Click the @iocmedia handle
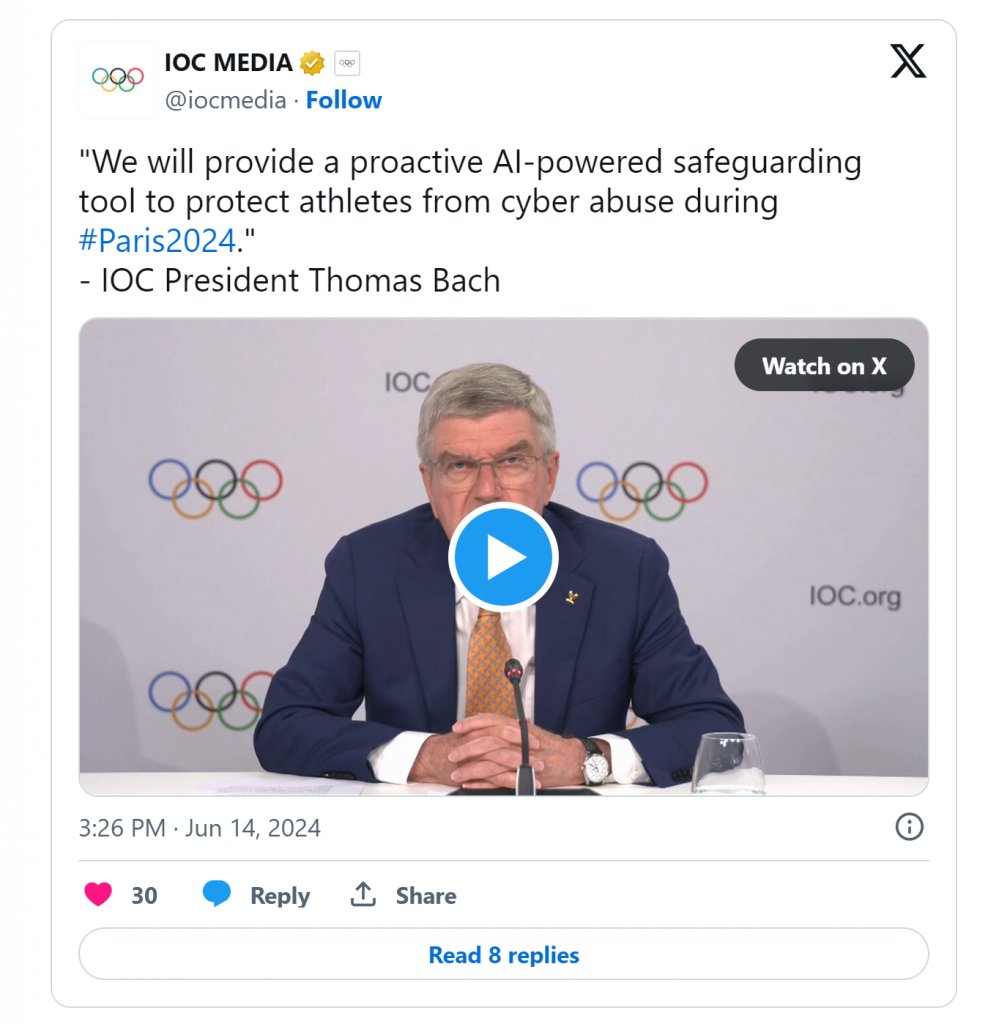This screenshot has width=988, height=1024. pyautogui.click(x=225, y=100)
